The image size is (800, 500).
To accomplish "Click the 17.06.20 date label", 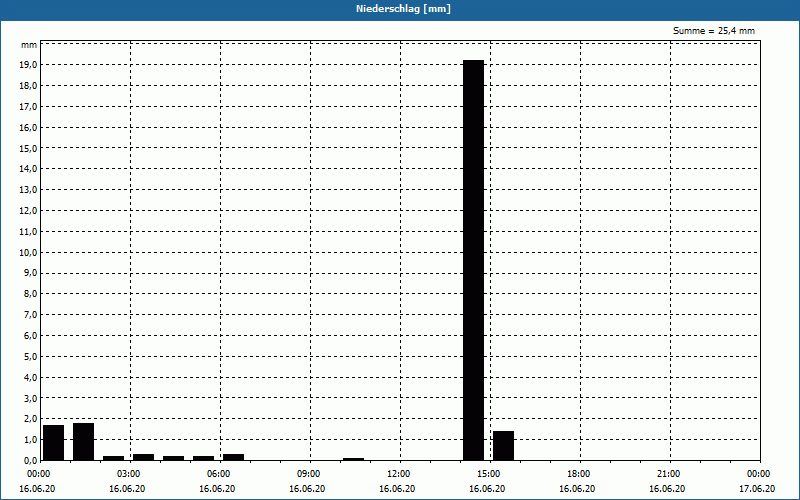I will click(757, 489).
